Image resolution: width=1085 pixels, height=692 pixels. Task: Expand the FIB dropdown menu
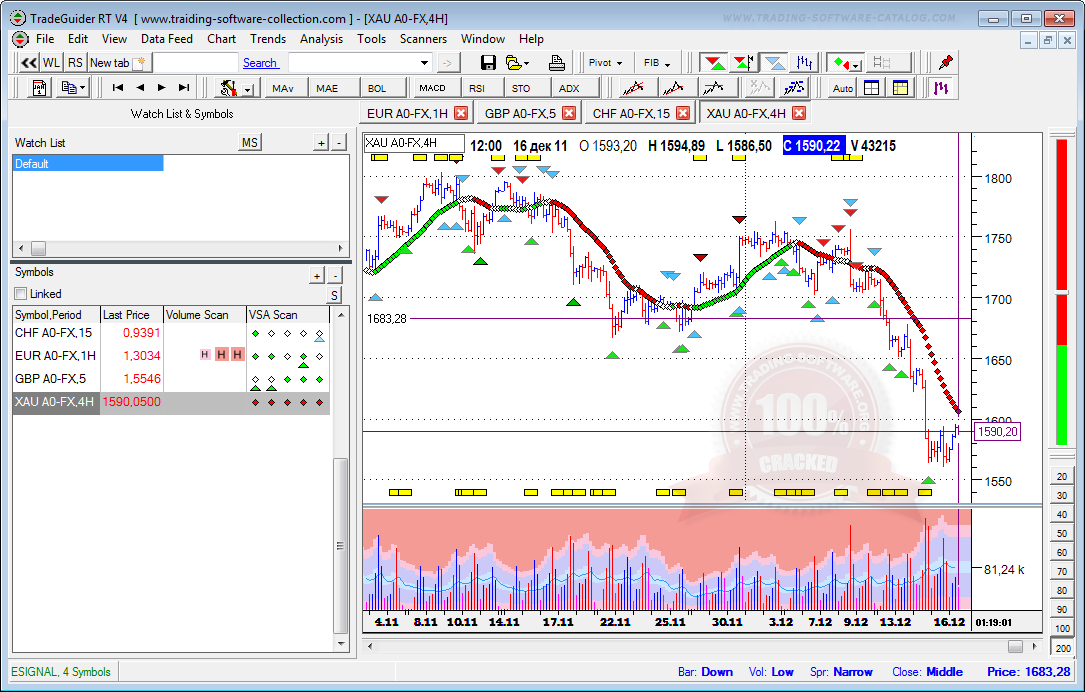pyautogui.click(x=657, y=63)
